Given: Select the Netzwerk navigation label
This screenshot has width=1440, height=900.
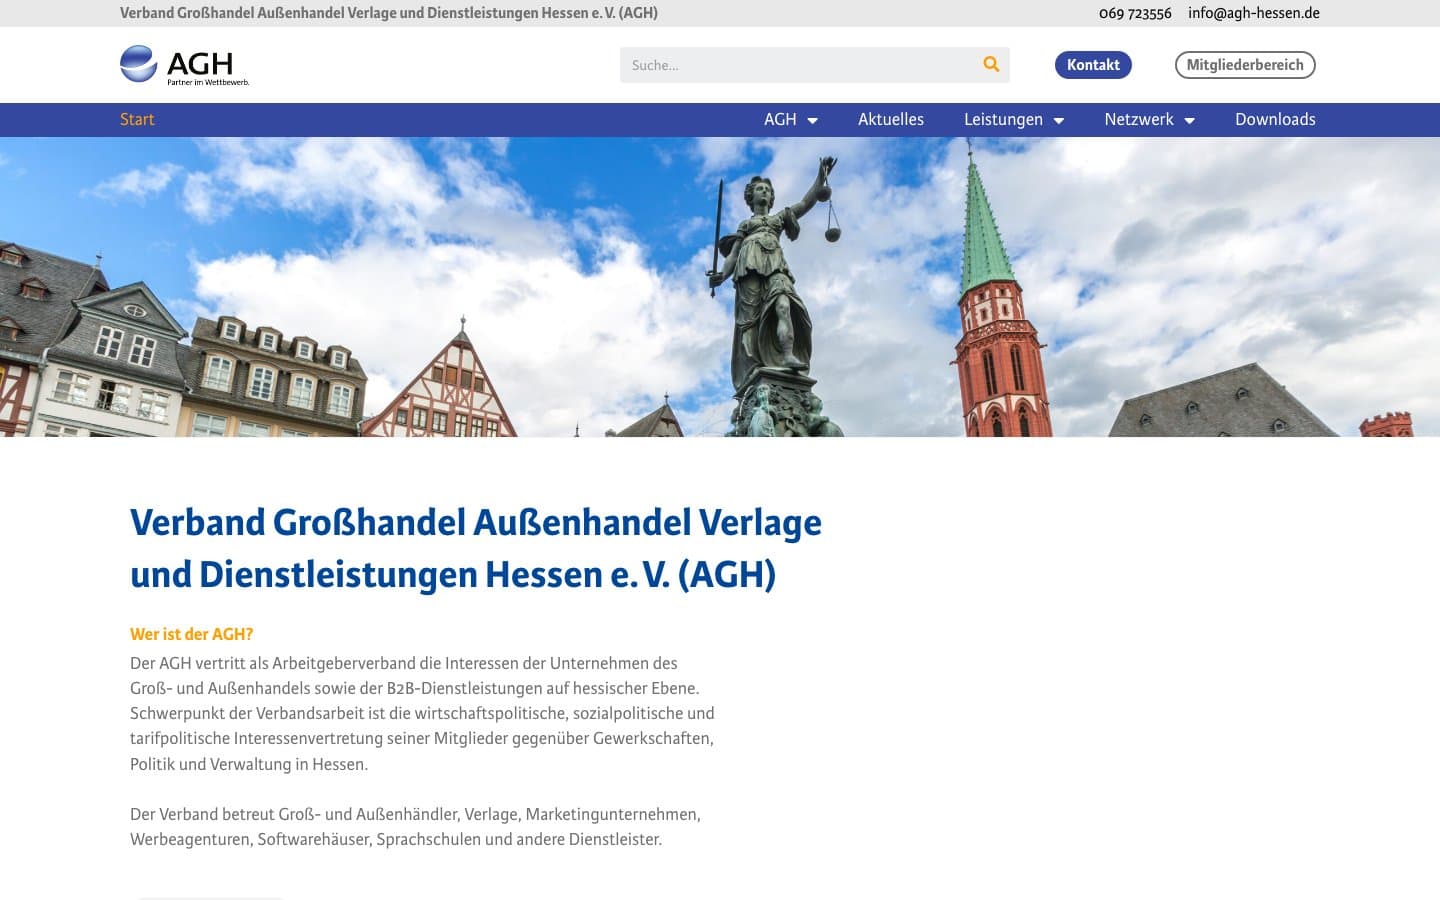Looking at the screenshot, I should click(1139, 119).
